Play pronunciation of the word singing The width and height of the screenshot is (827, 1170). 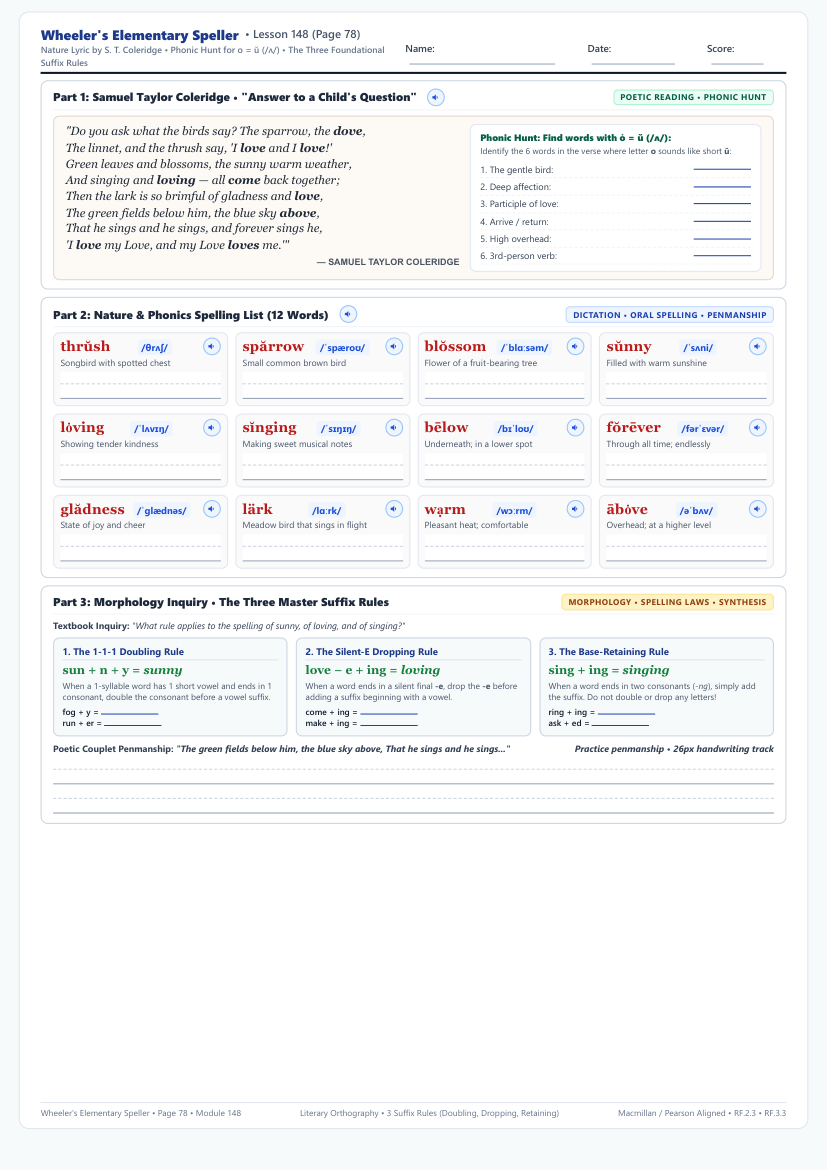pyautogui.click(x=394, y=428)
